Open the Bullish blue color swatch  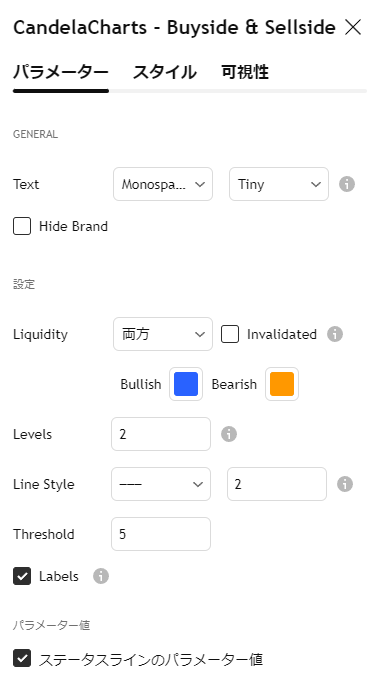pyautogui.click(x=186, y=384)
